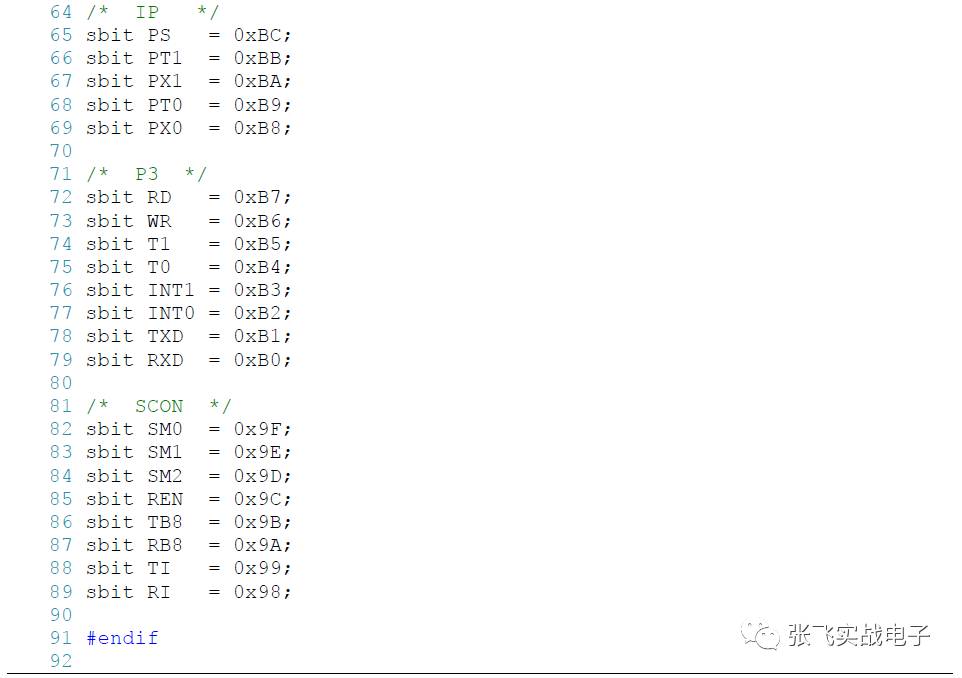Viewport: 962px width, 678px height.
Task: Click line number 92 at the bottom
Action: (61, 661)
